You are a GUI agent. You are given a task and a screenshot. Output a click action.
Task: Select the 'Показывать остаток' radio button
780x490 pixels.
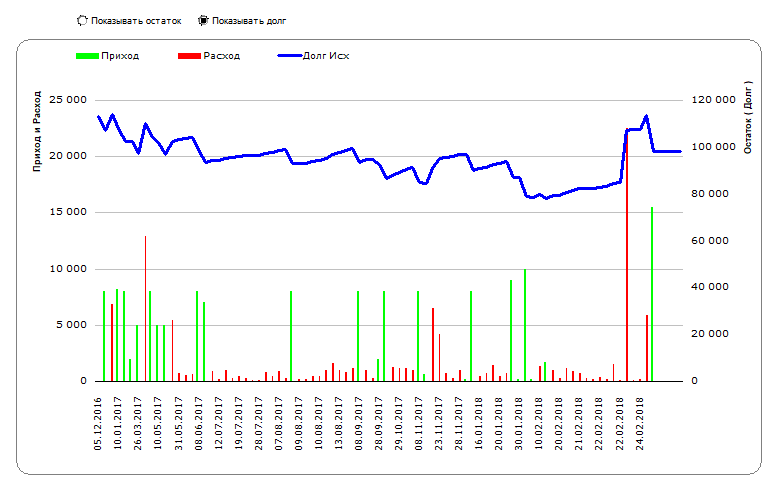(82, 21)
